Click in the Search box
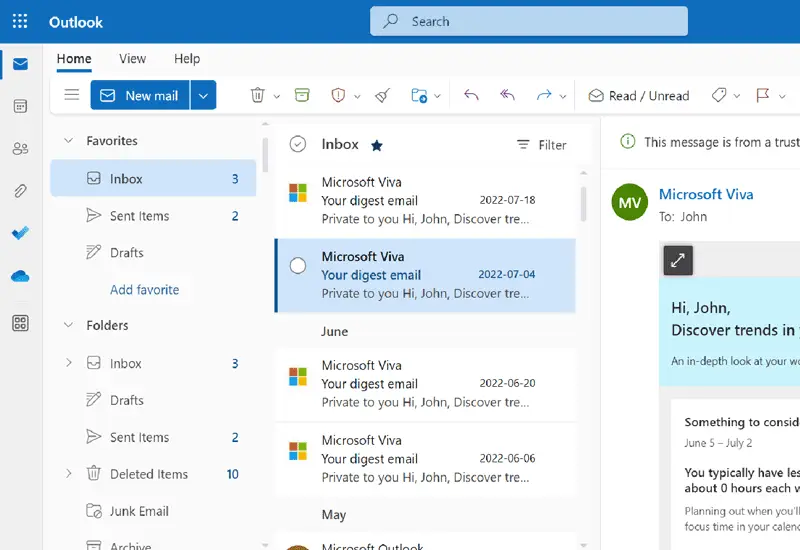This screenshot has width=800, height=550. (529, 21)
